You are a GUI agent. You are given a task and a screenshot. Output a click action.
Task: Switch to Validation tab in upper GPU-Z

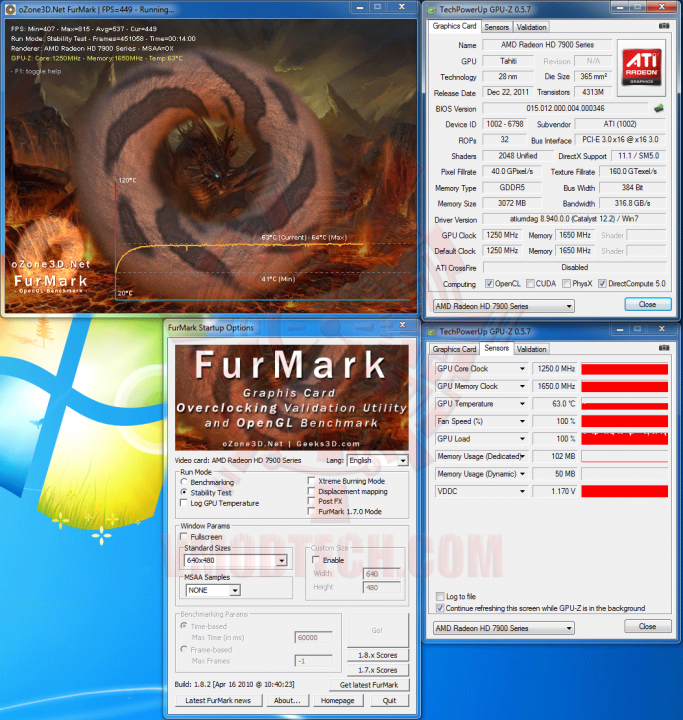pos(531,27)
